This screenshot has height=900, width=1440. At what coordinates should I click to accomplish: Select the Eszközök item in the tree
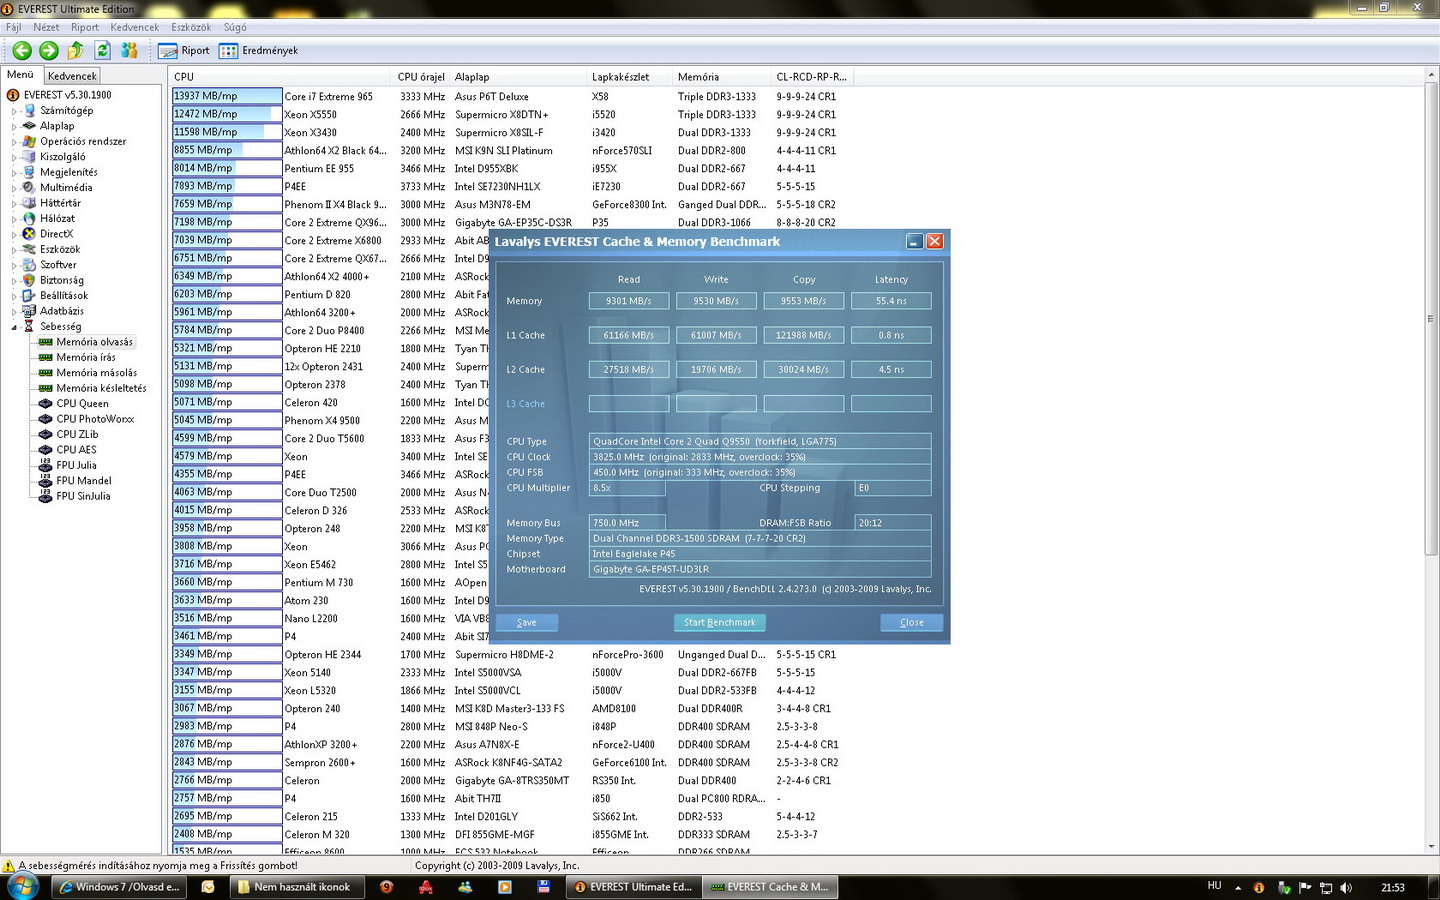tap(60, 250)
